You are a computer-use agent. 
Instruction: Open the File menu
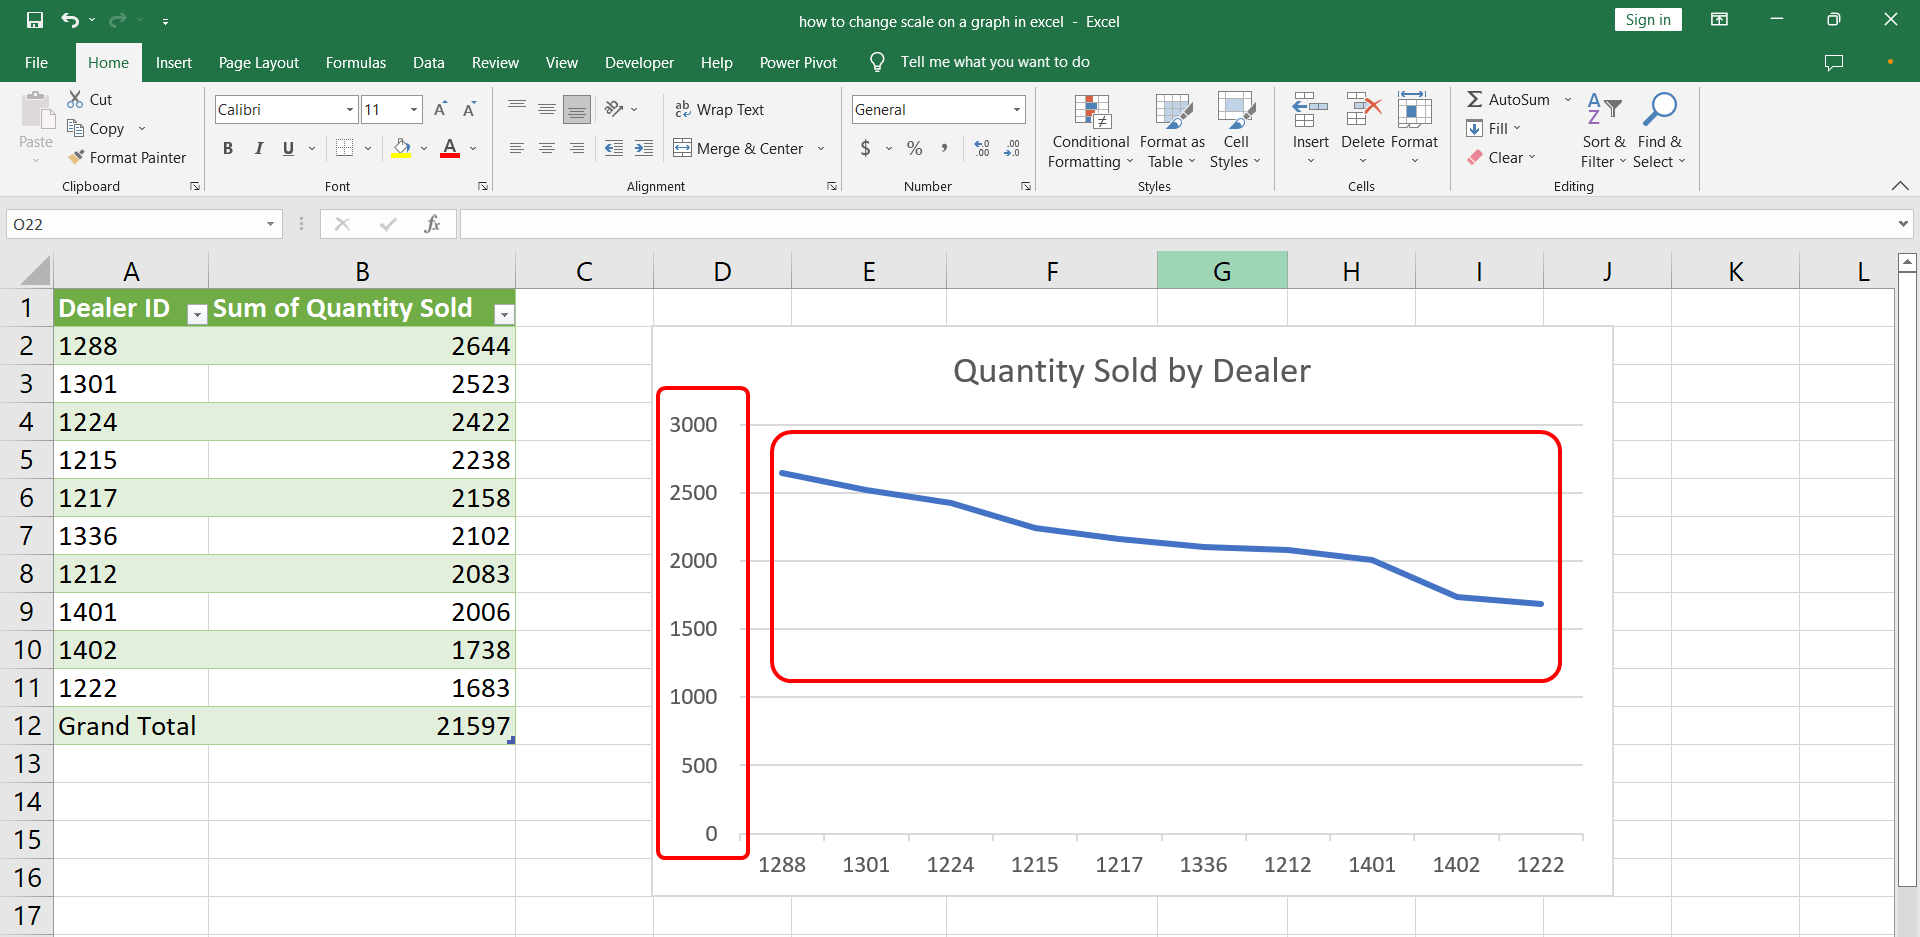pyautogui.click(x=37, y=62)
